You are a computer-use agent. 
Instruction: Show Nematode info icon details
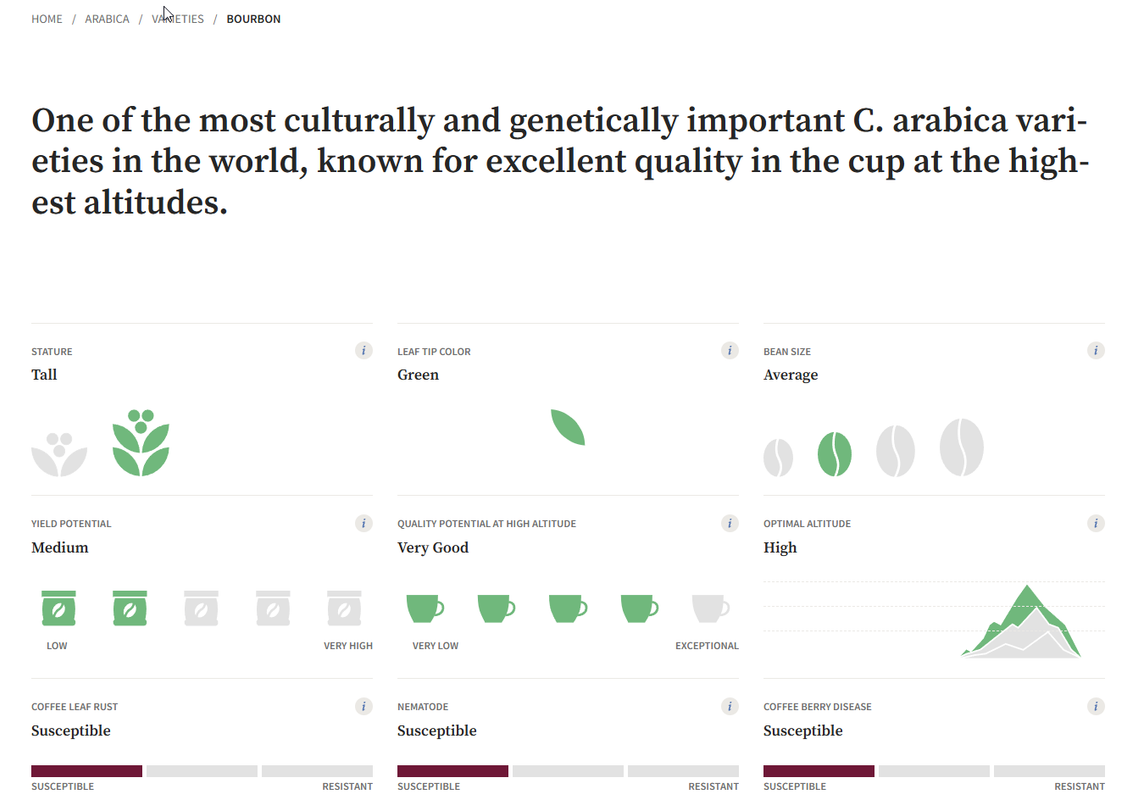coord(729,706)
